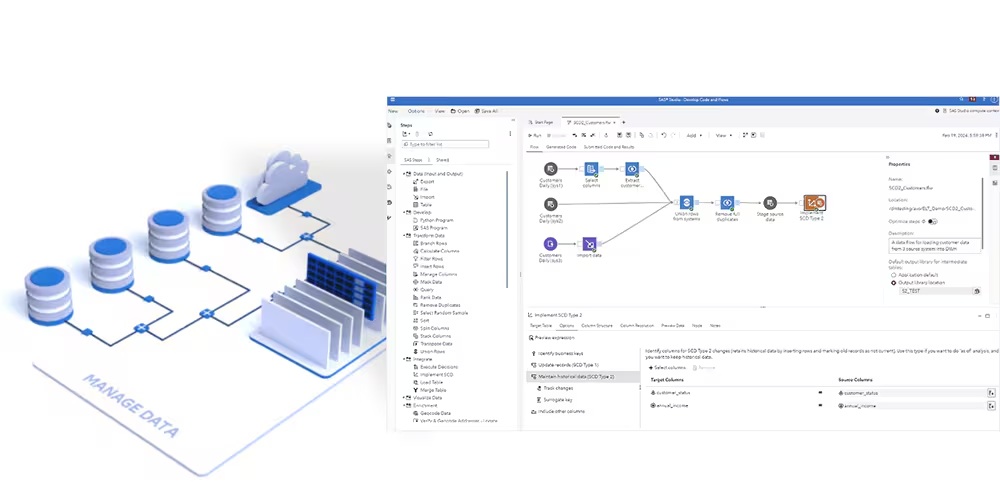Open the Add dropdown in flow toolbar

694,135
